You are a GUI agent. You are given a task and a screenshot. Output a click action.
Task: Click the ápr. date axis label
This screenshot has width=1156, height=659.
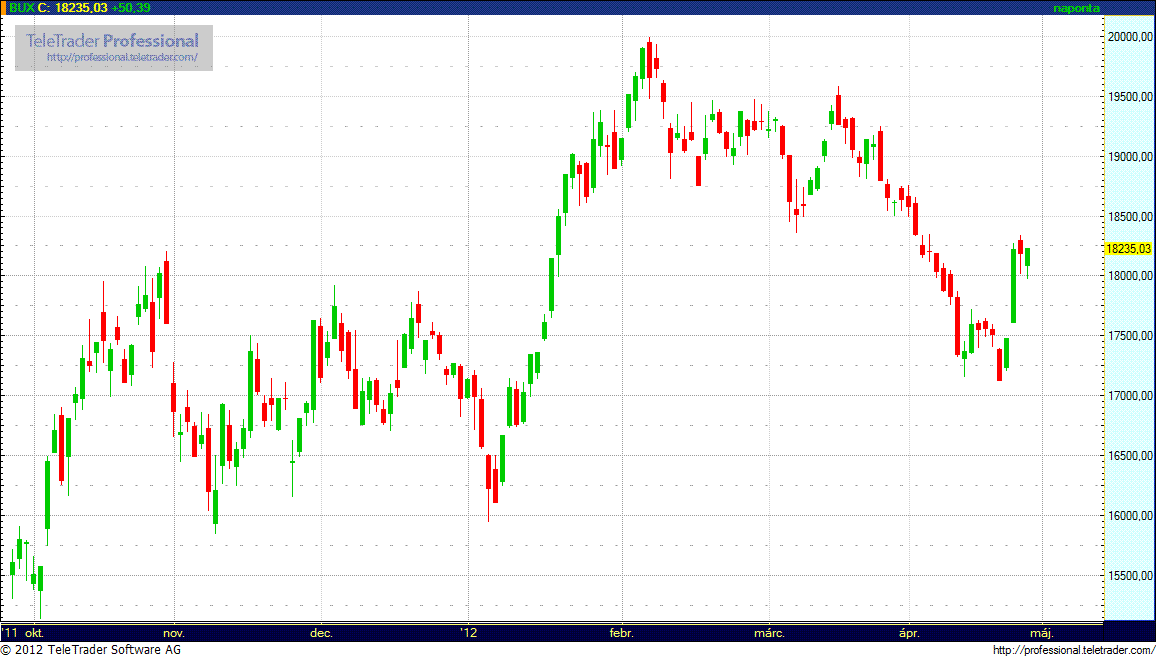point(910,634)
